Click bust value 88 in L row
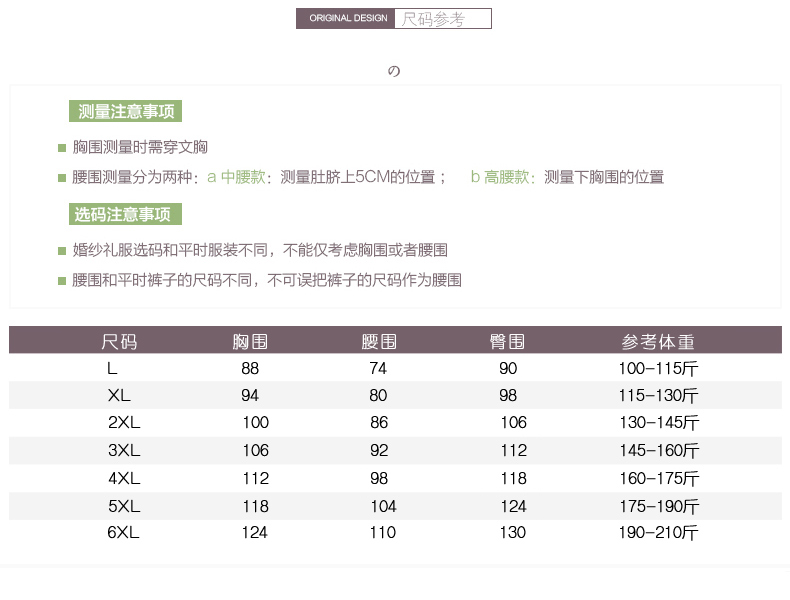Viewport: 790px width, 600px height. coord(250,368)
